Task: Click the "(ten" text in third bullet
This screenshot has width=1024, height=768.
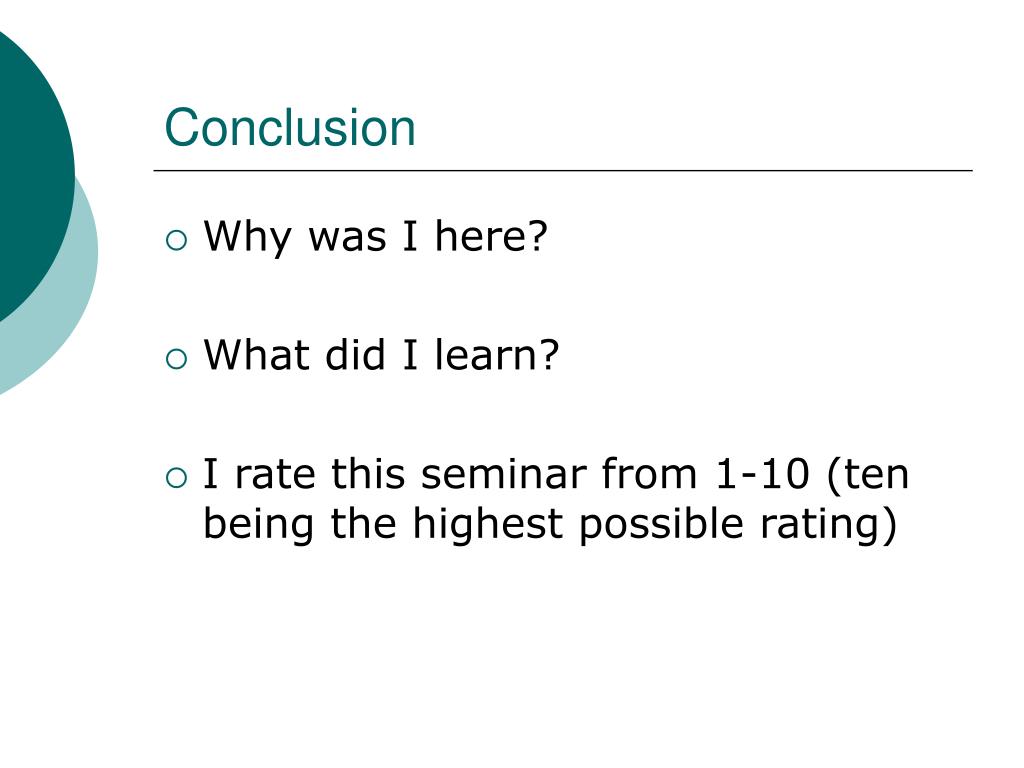Action: coord(868,474)
